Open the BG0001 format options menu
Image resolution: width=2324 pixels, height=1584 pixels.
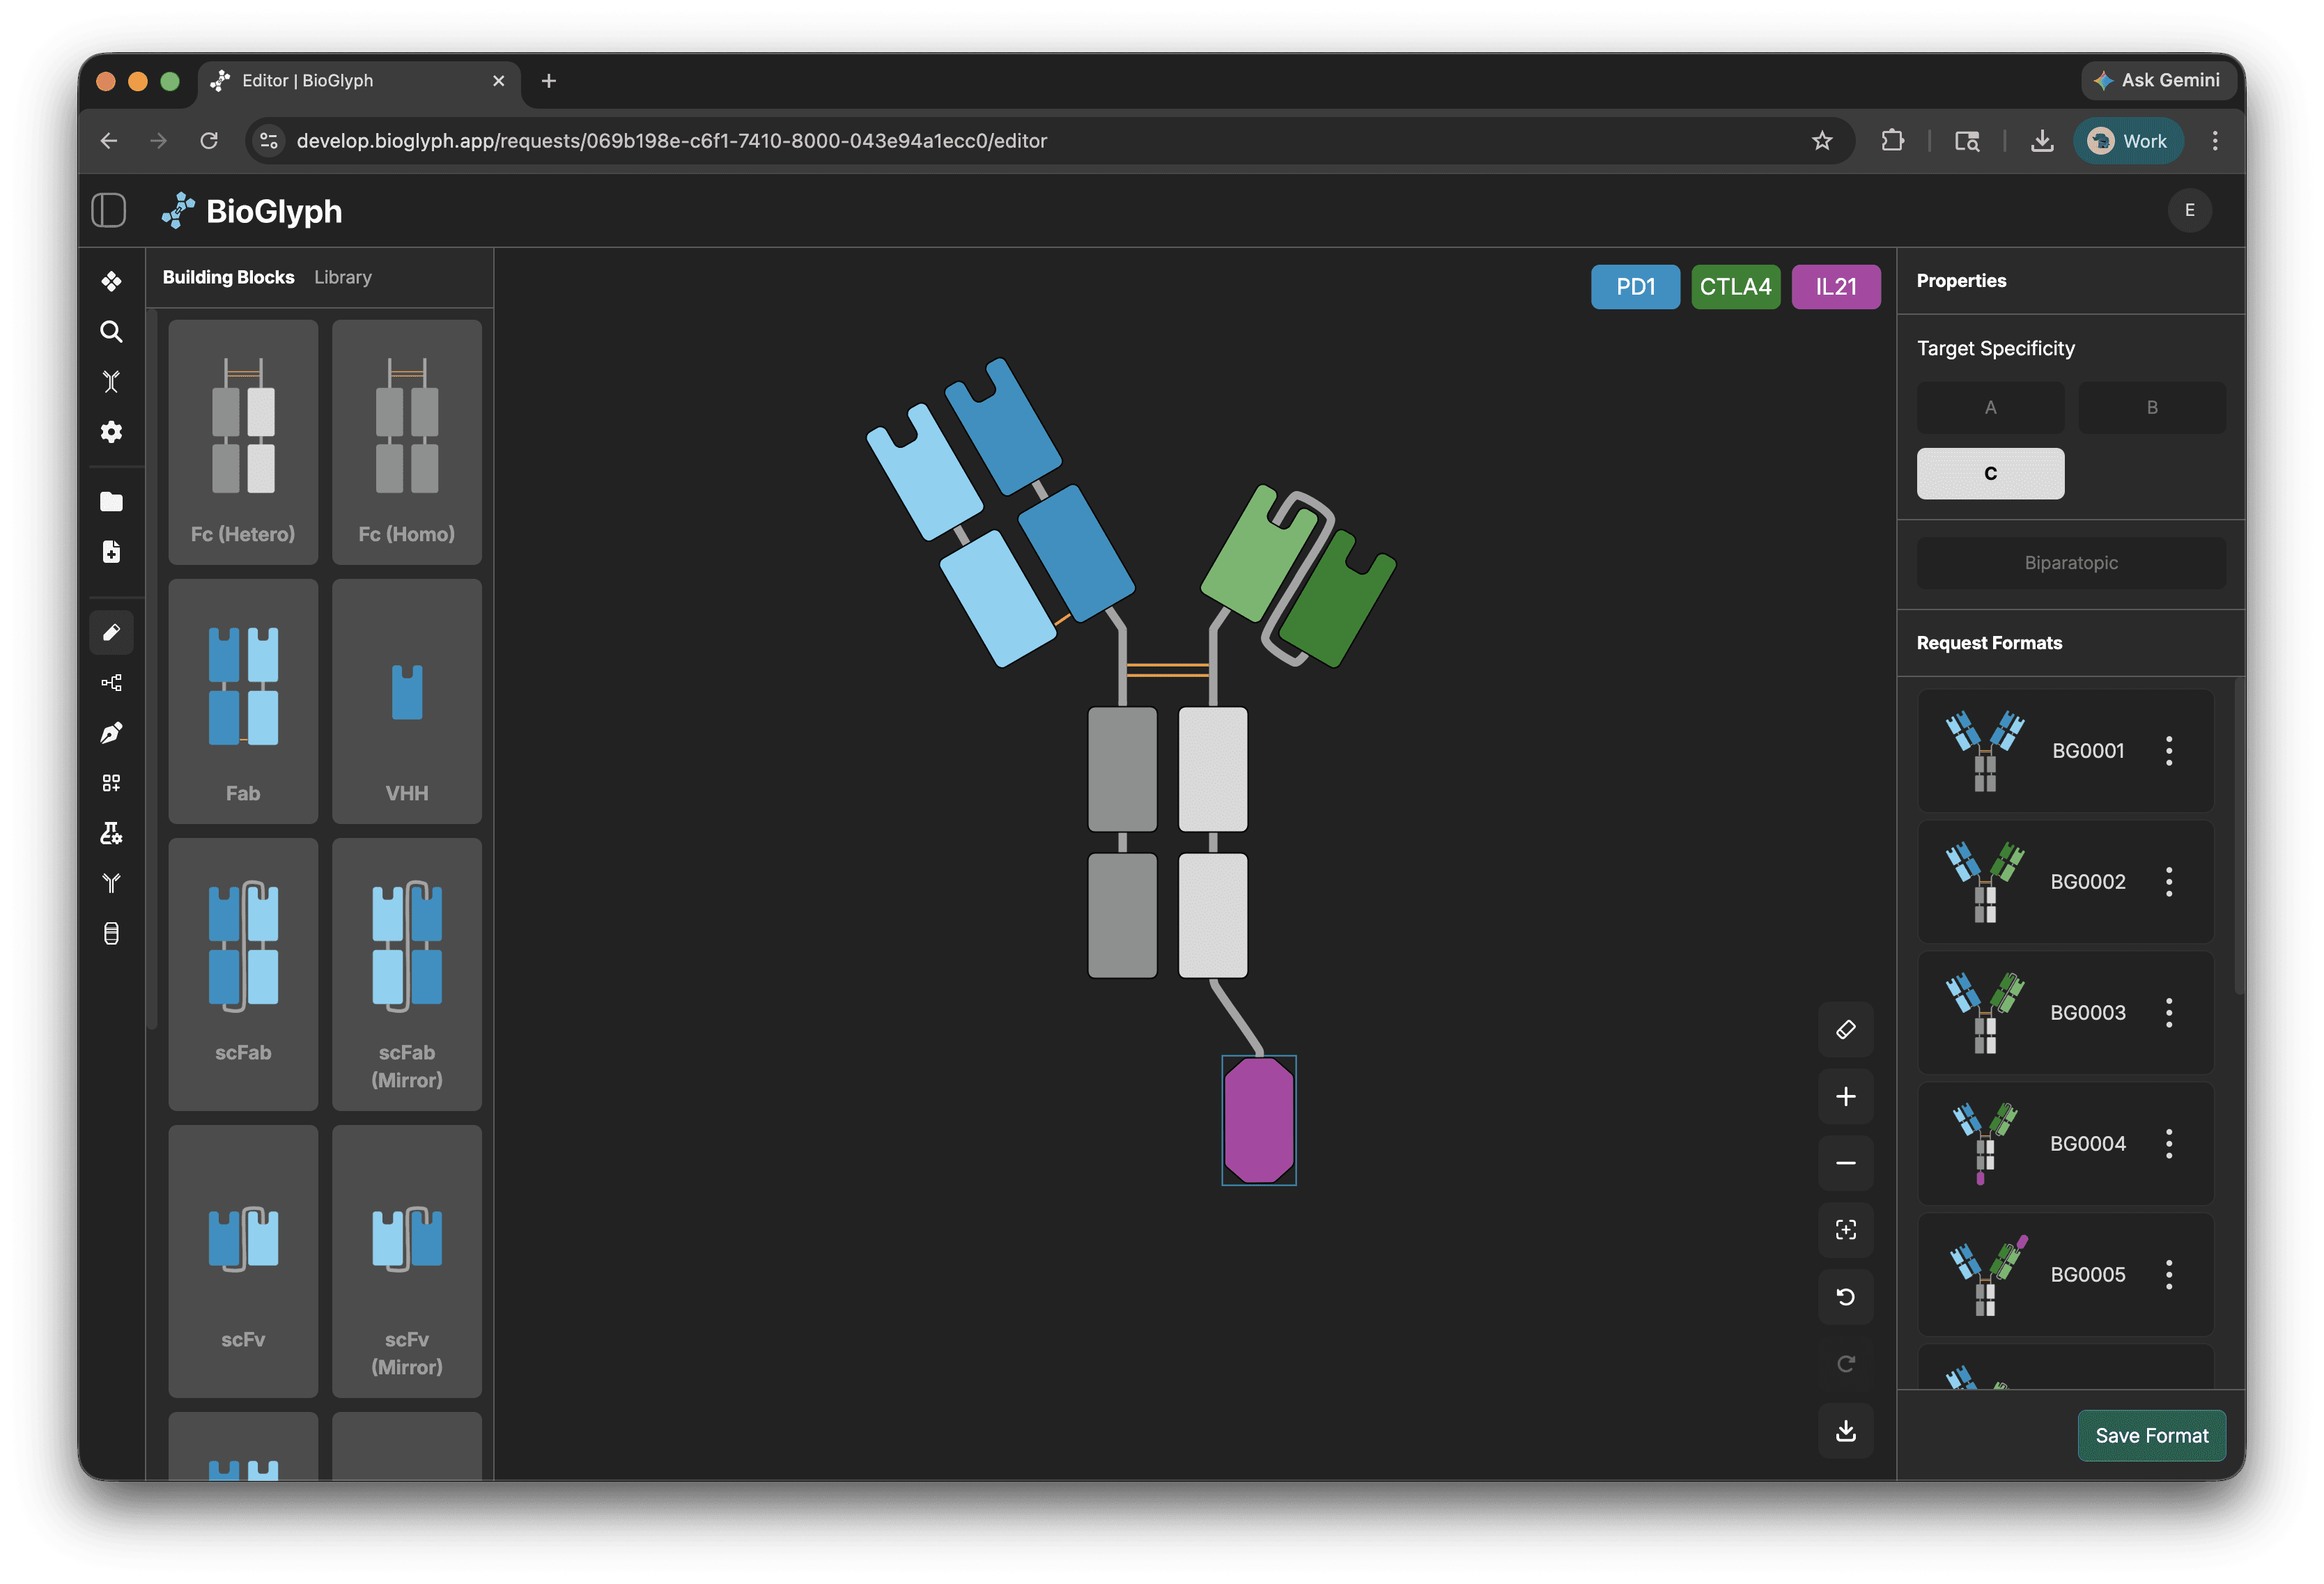coord(2168,751)
